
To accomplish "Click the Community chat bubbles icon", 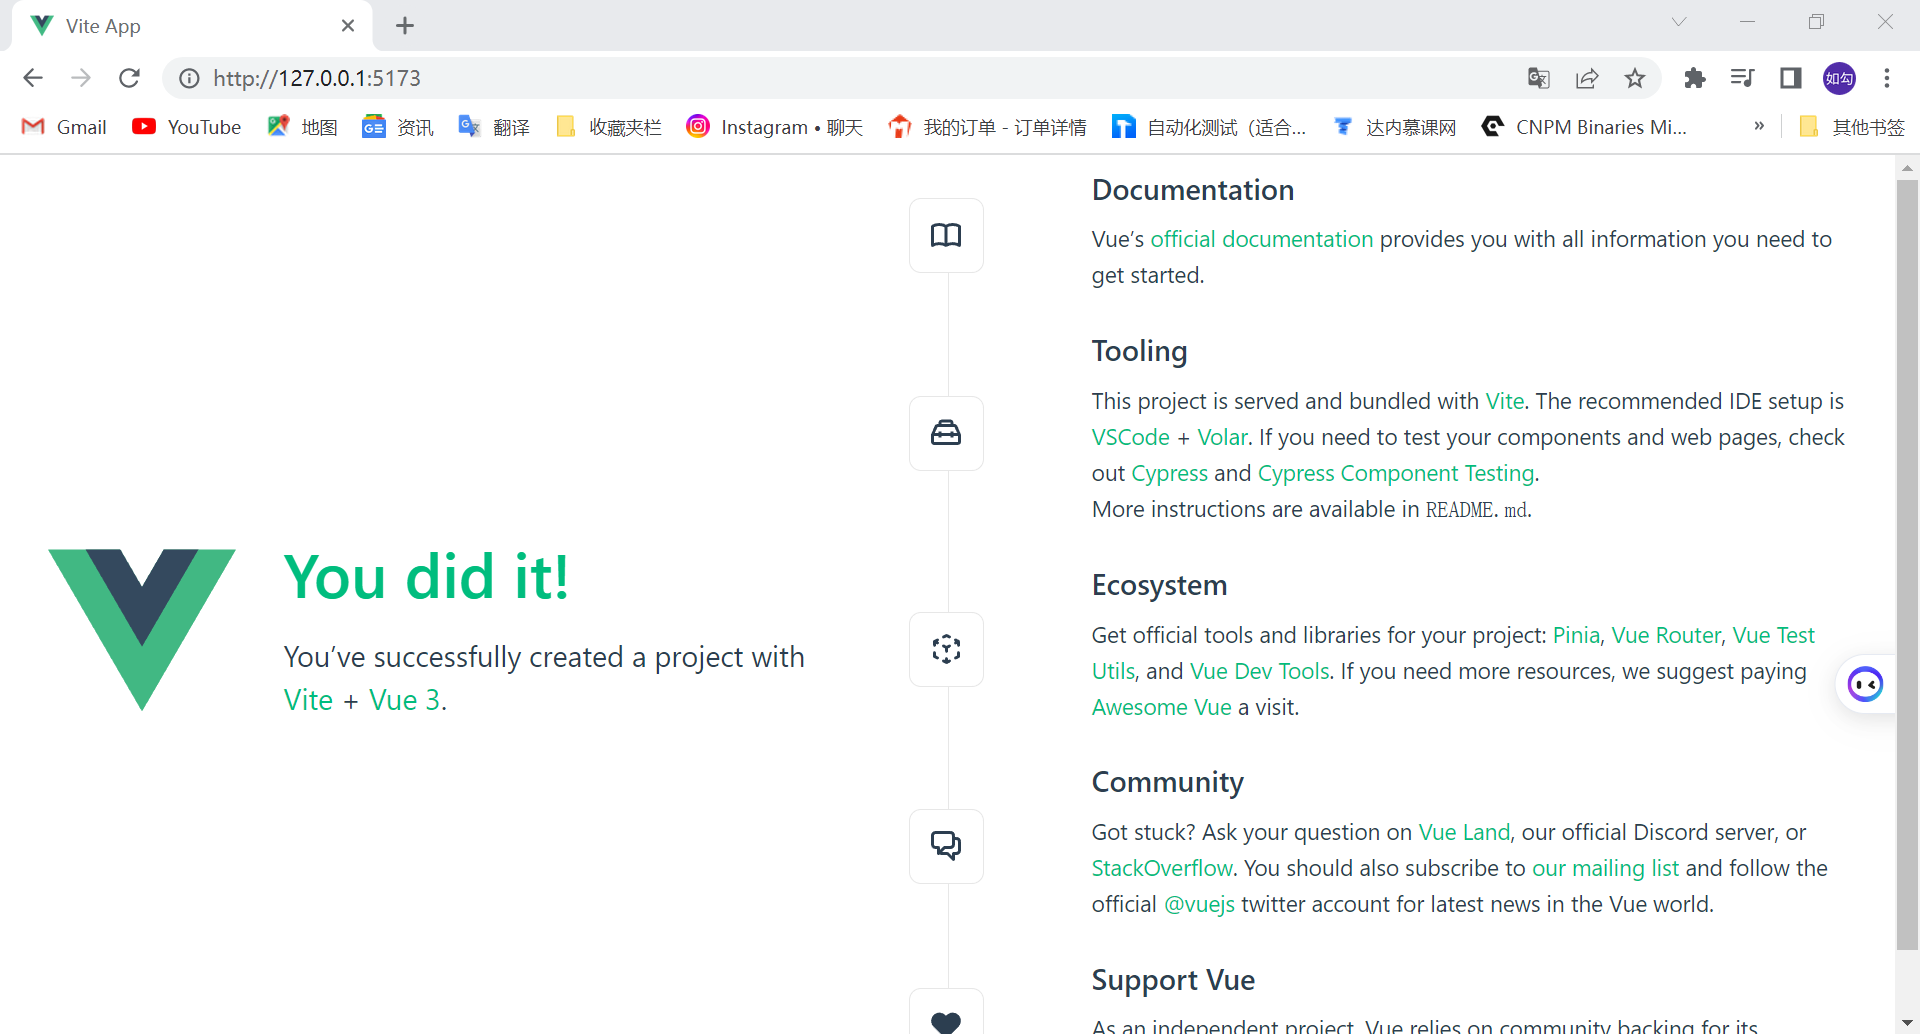I will 946,846.
